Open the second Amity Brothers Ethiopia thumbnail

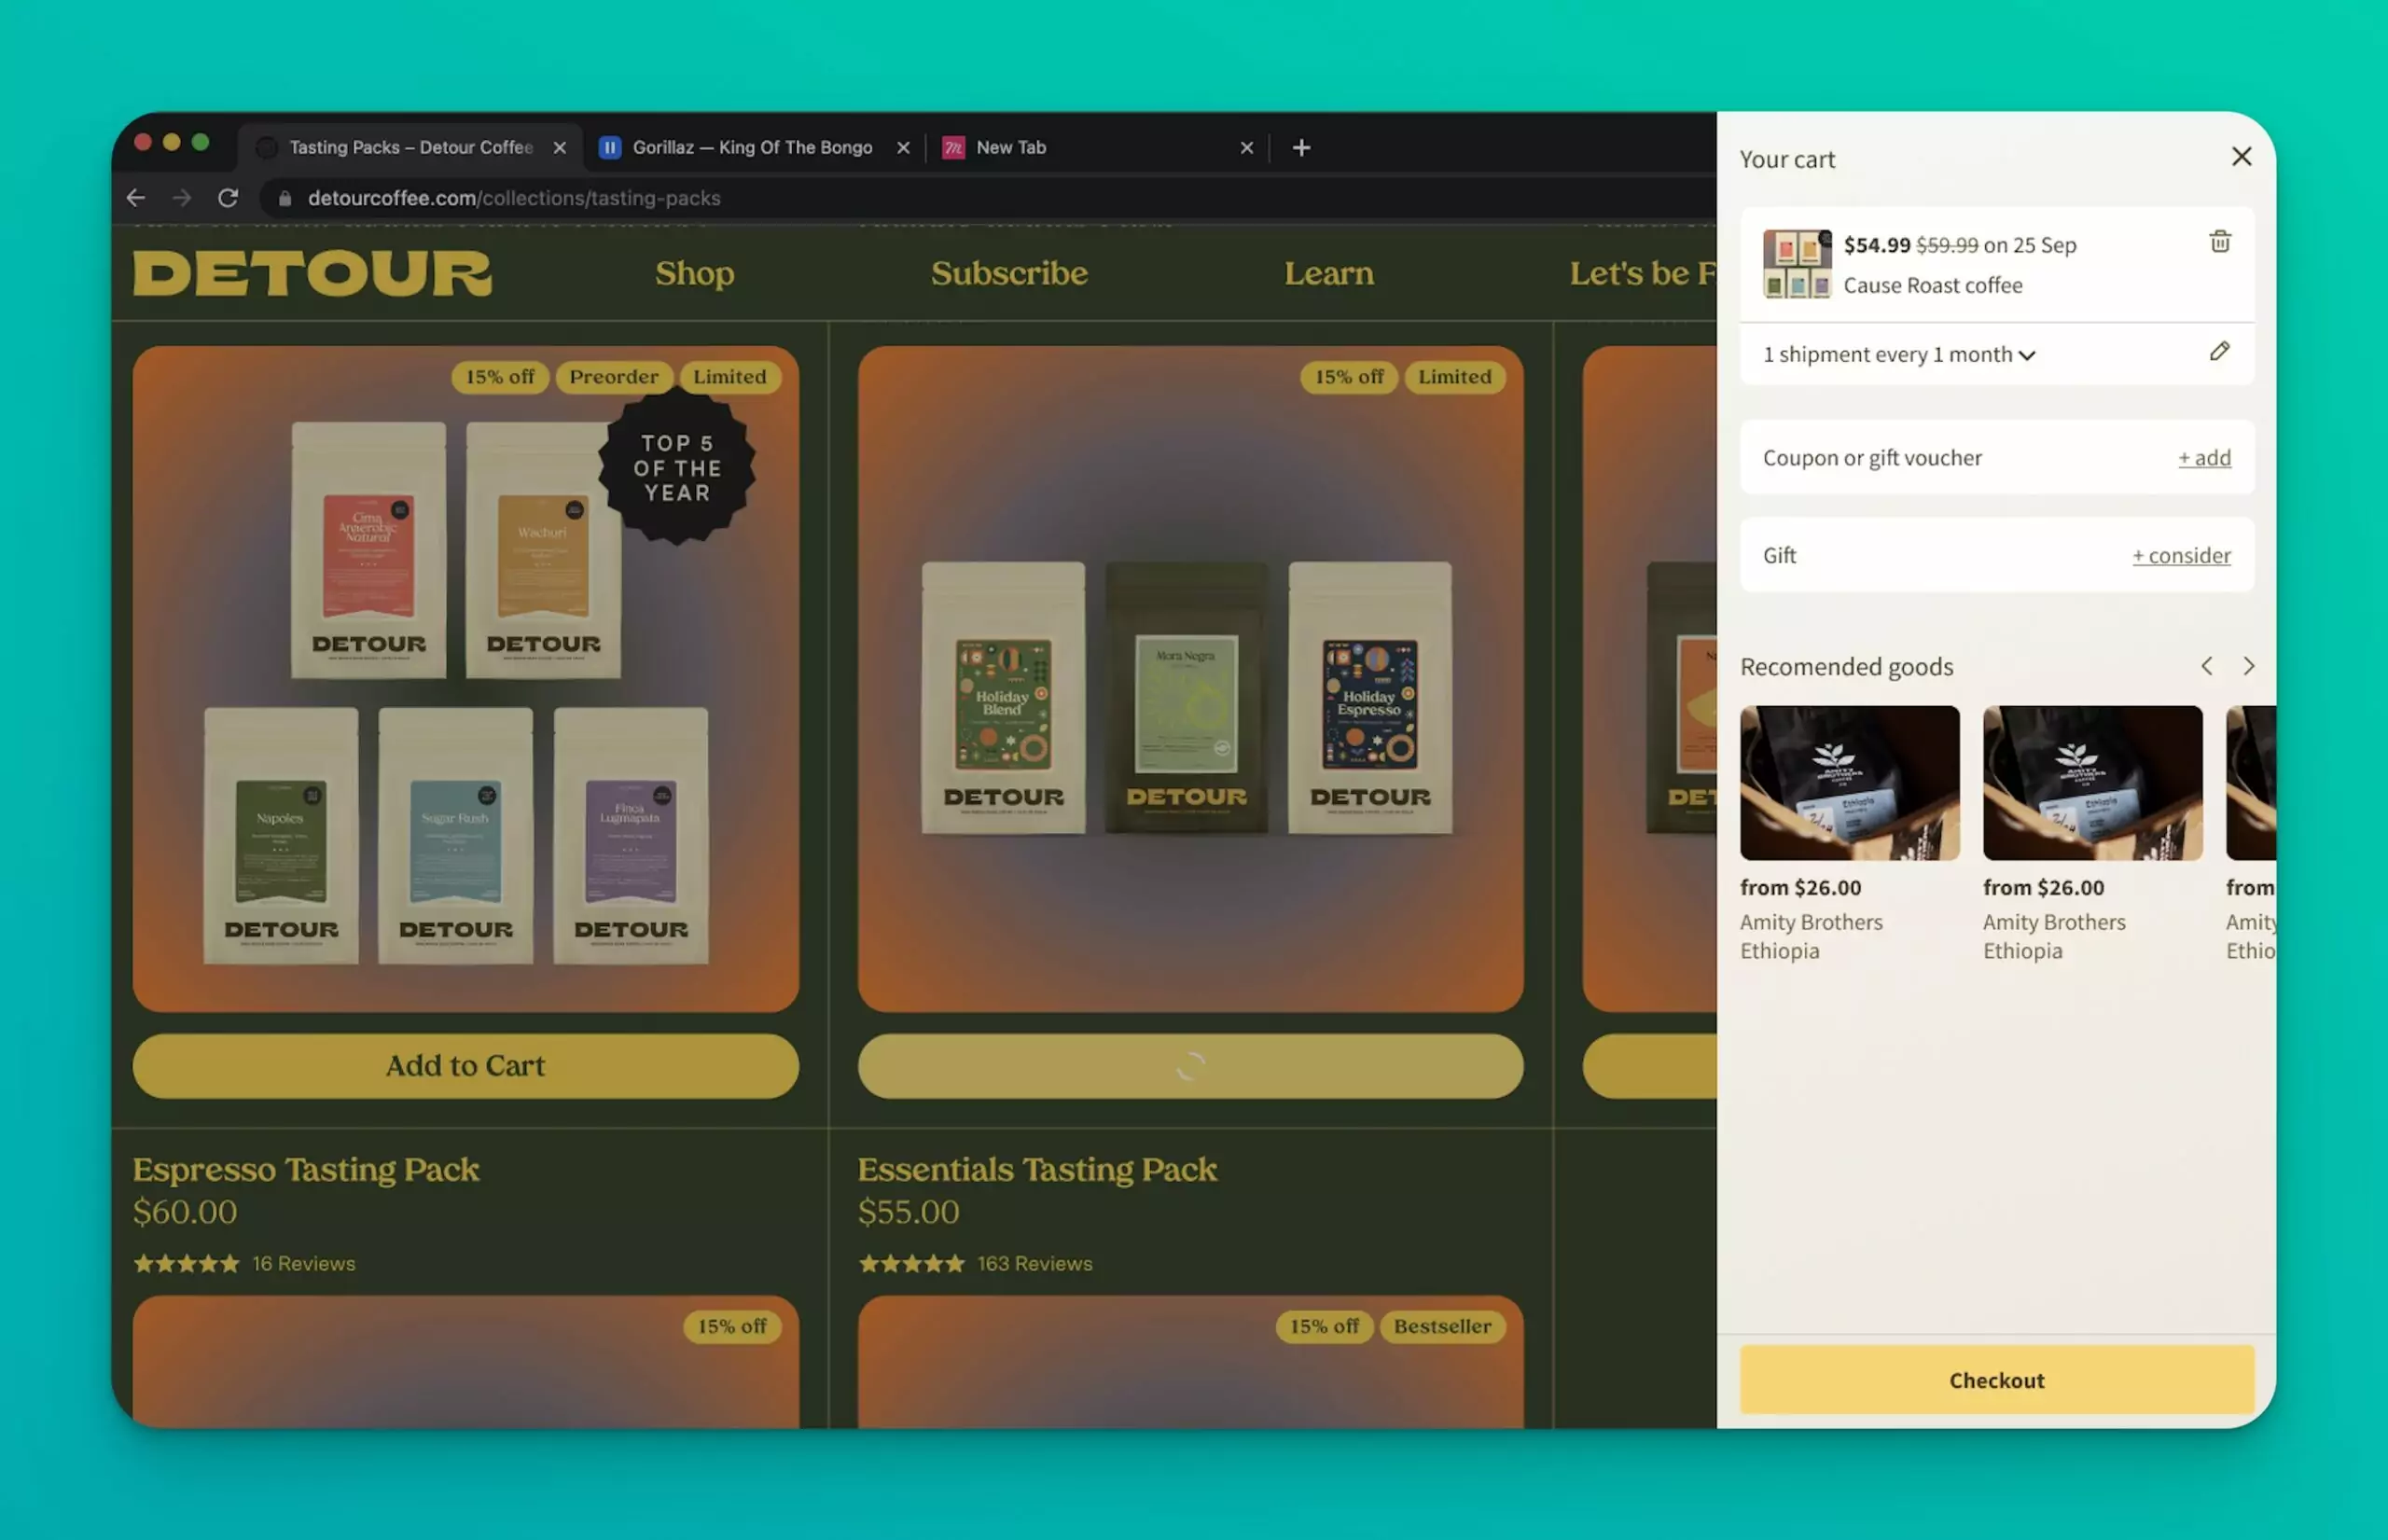(x=2091, y=783)
